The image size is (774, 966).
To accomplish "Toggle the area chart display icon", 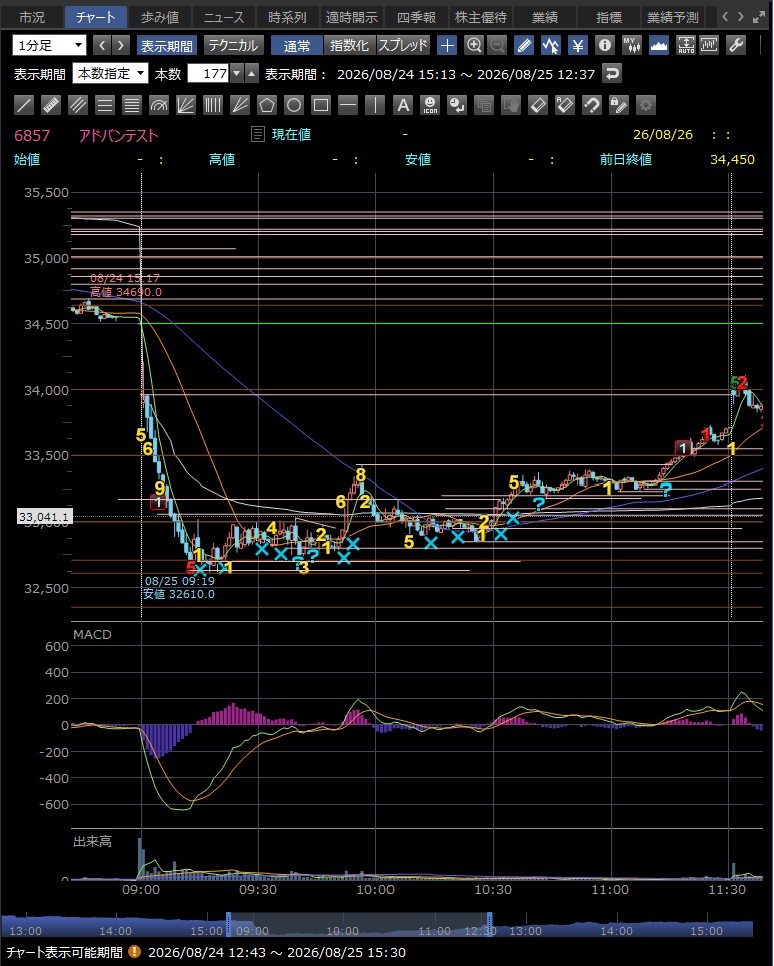I will point(659,45).
